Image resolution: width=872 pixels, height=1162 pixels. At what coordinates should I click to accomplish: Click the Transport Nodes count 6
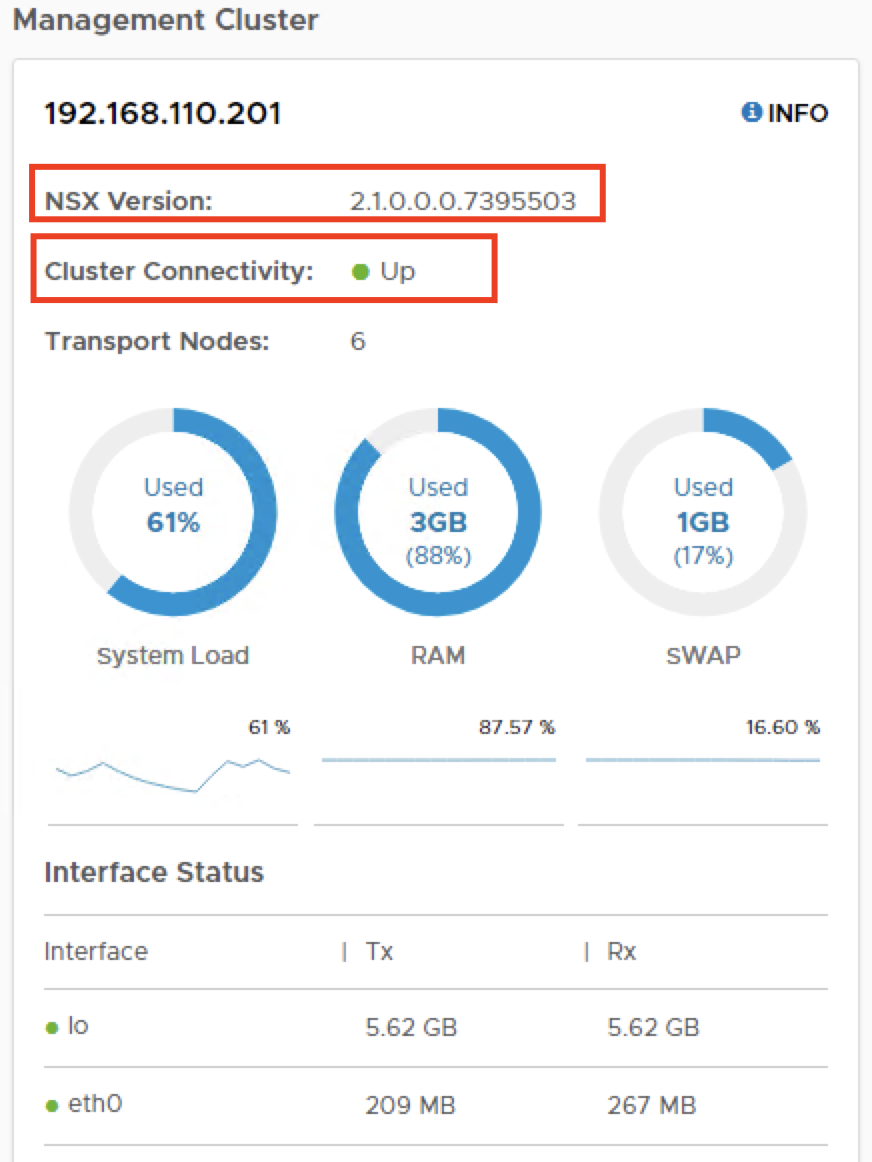[x=358, y=342]
